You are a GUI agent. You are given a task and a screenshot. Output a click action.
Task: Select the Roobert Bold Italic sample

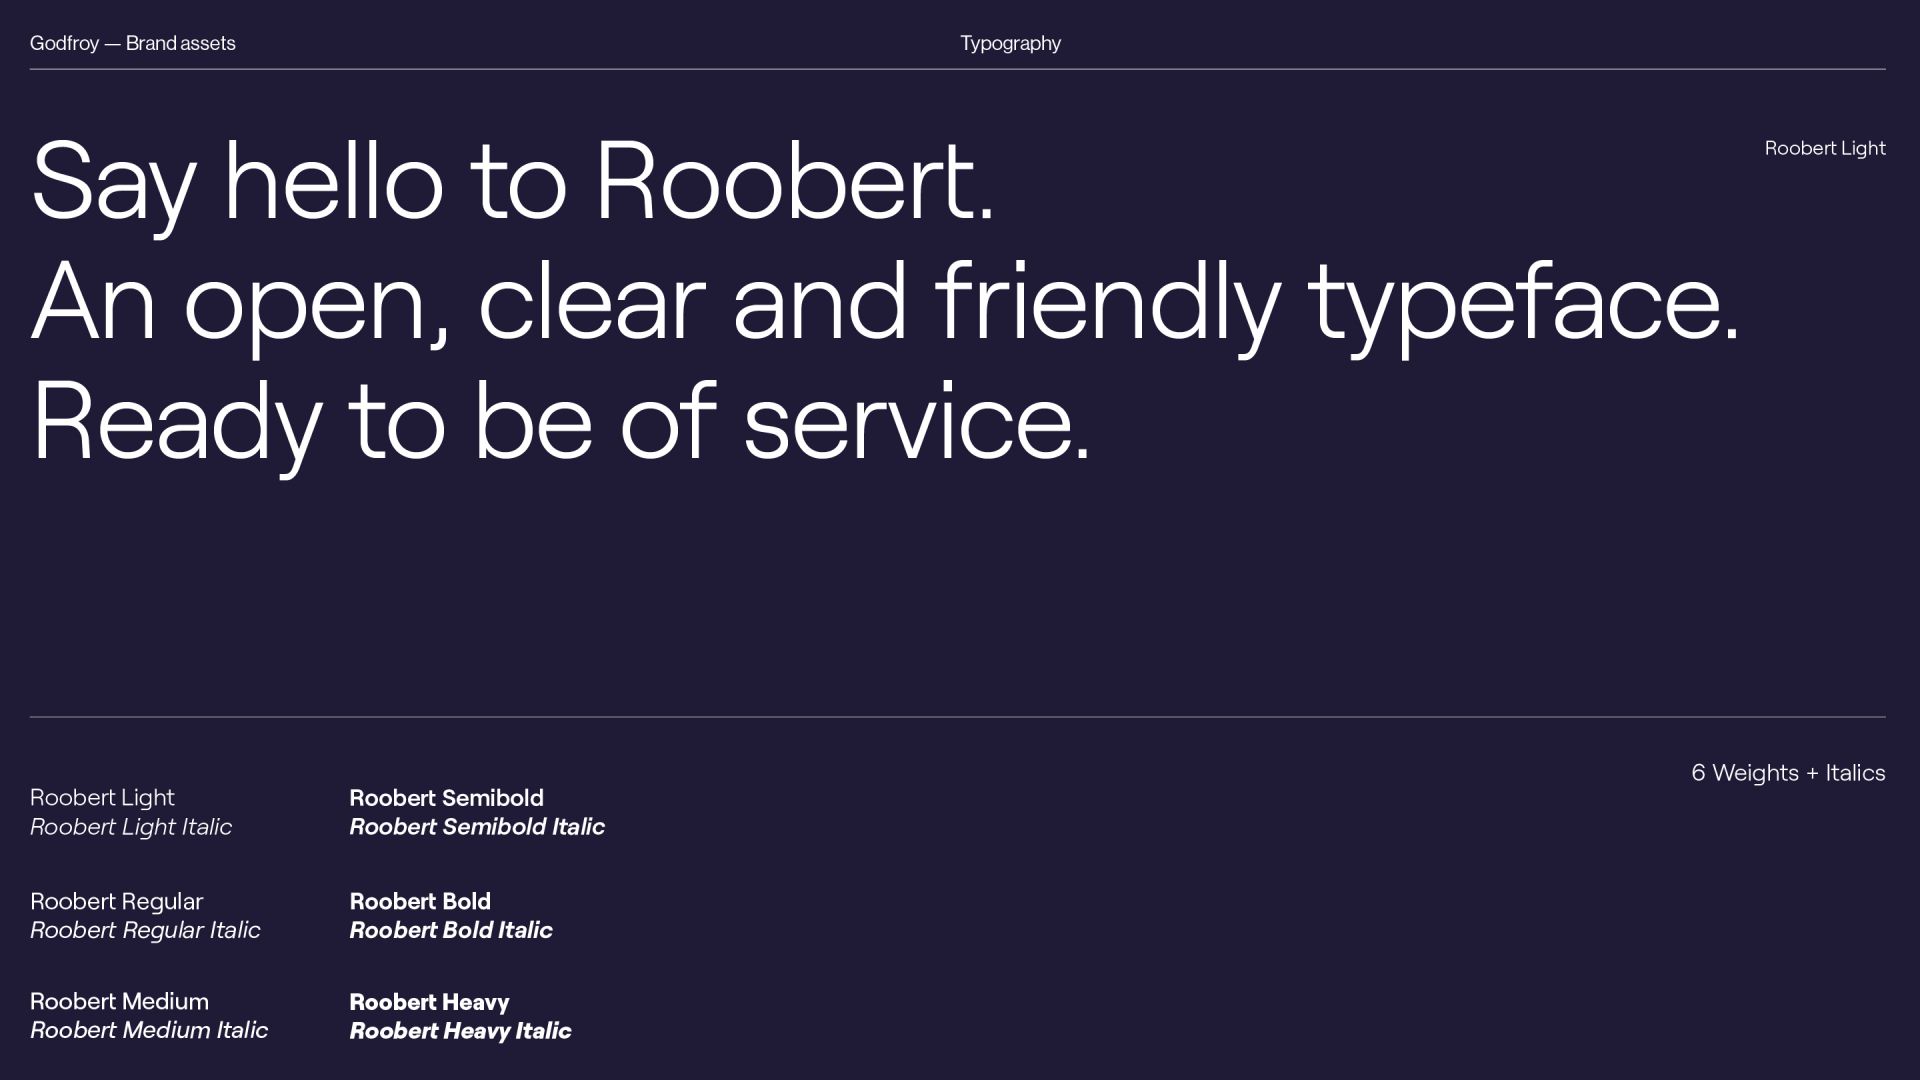coord(451,931)
